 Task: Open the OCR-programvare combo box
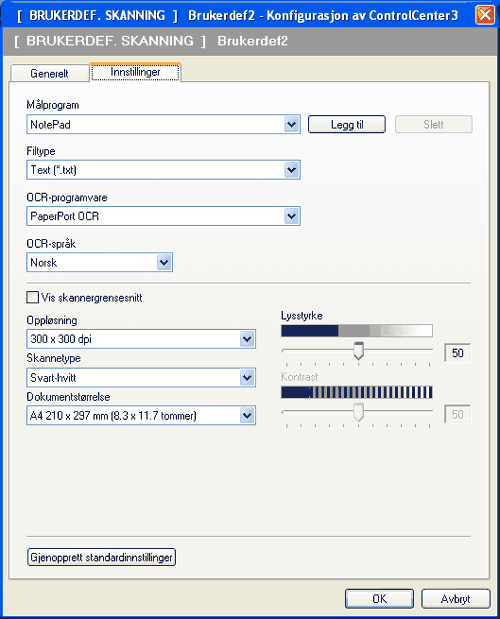tap(163, 216)
